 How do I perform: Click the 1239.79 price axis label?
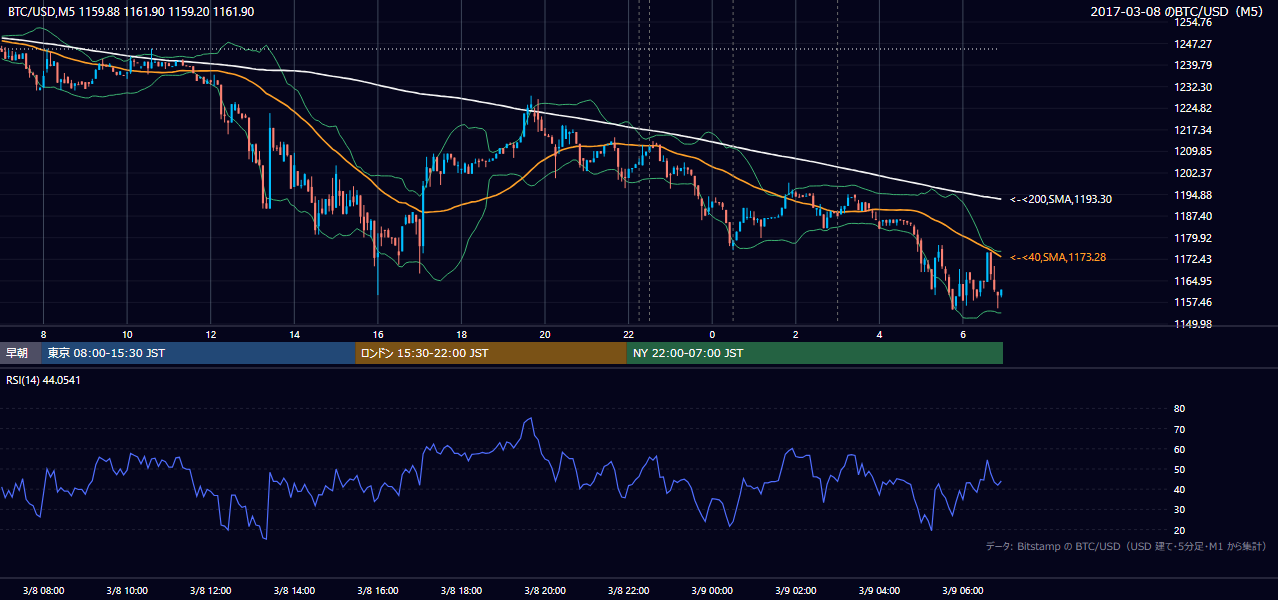(x=1193, y=66)
